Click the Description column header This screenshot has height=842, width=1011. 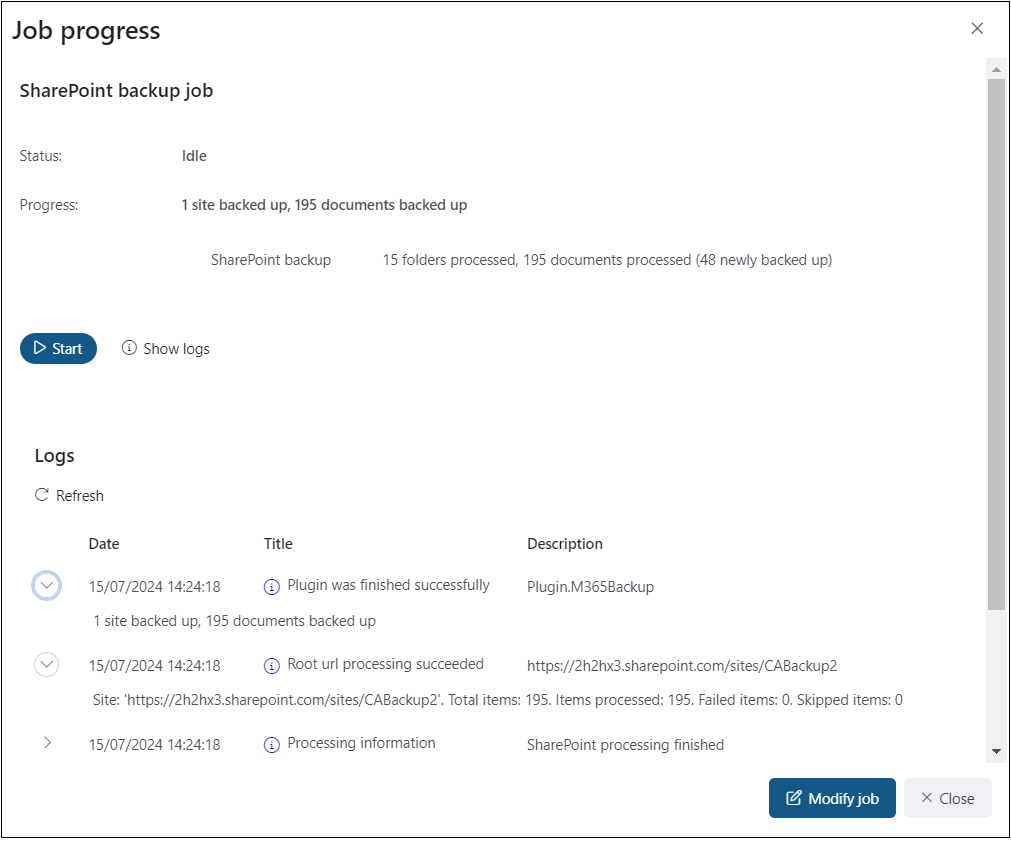point(565,544)
